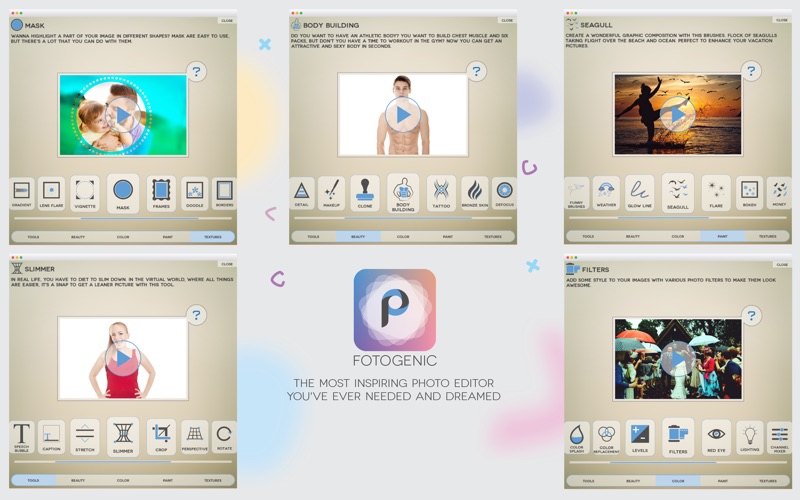Click Close button in the Filters window
This screenshot has height=500, width=800.
[782, 264]
